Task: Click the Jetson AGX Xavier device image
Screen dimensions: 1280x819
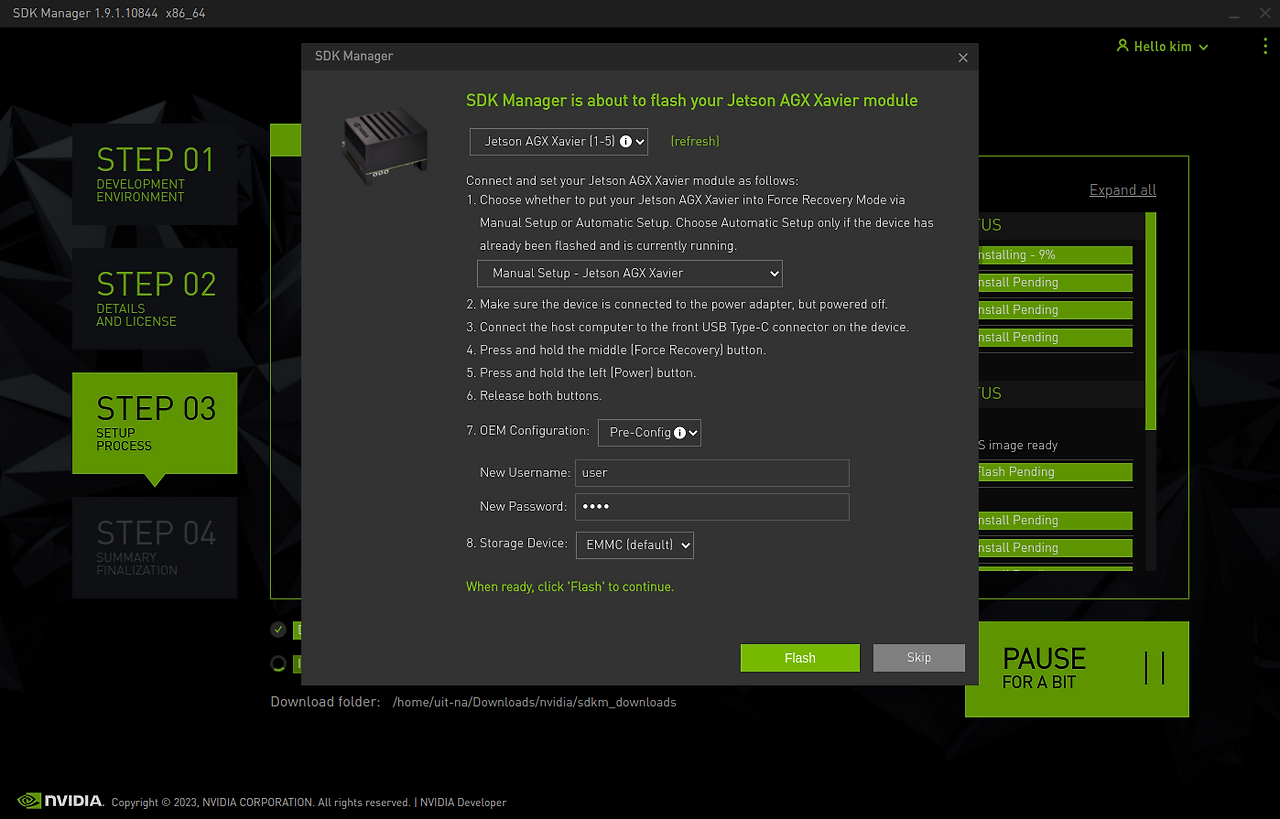Action: [x=385, y=146]
